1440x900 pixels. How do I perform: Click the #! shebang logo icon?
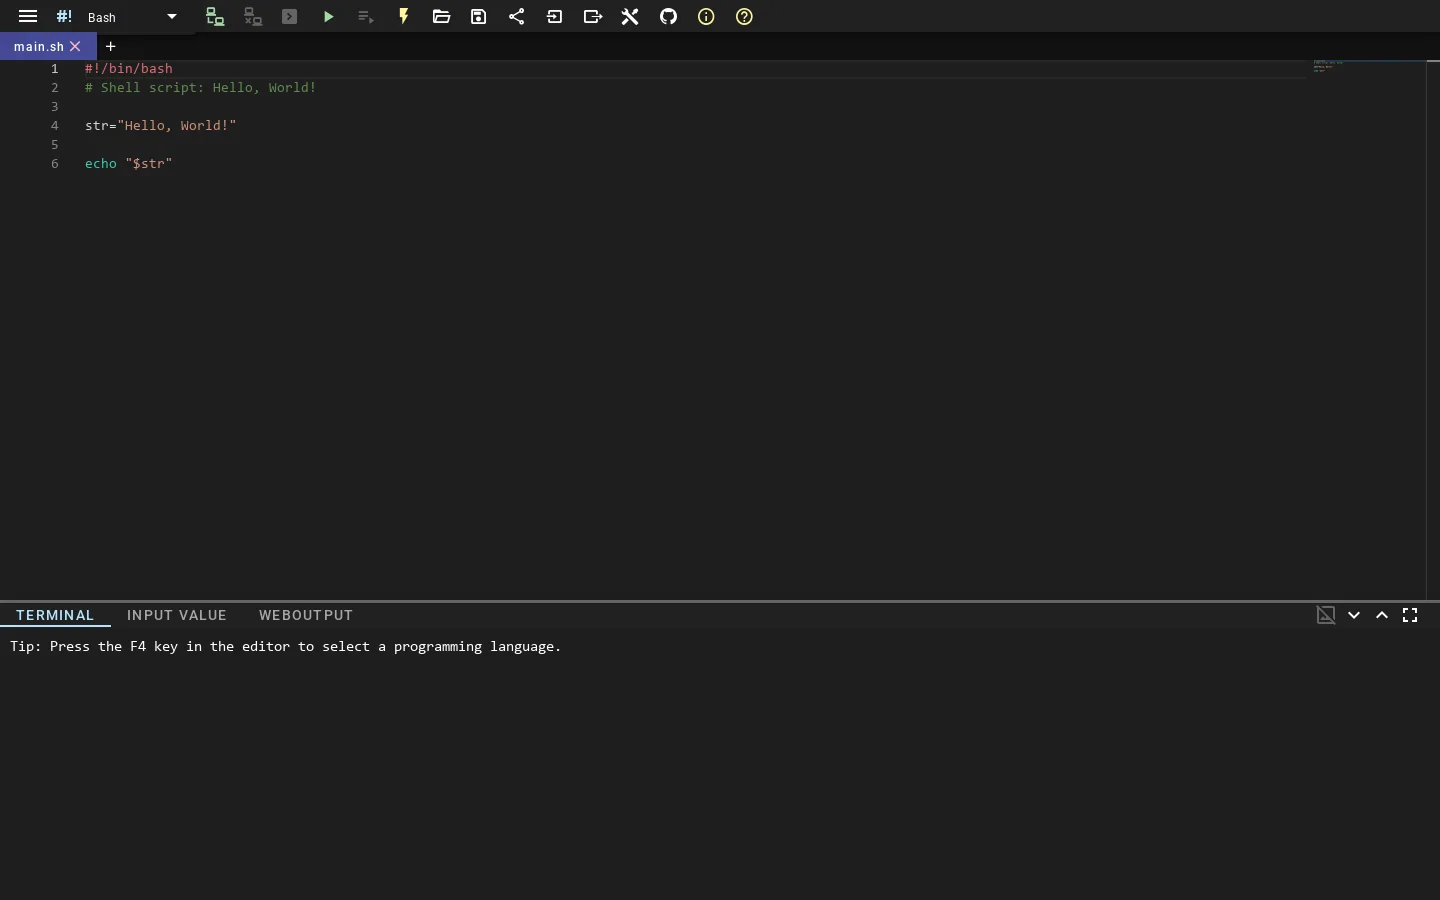click(x=64, y=17)
